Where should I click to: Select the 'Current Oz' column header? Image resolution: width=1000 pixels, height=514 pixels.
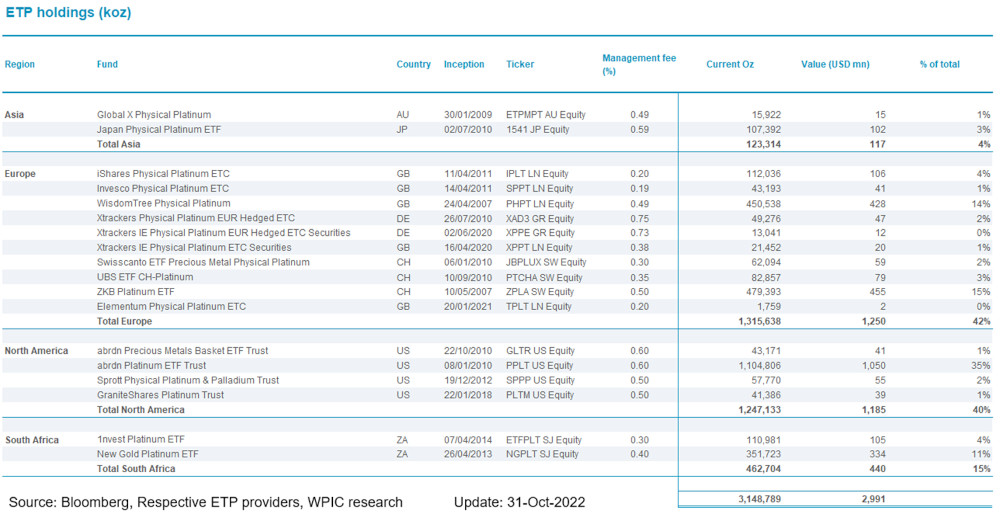(730, 64)
